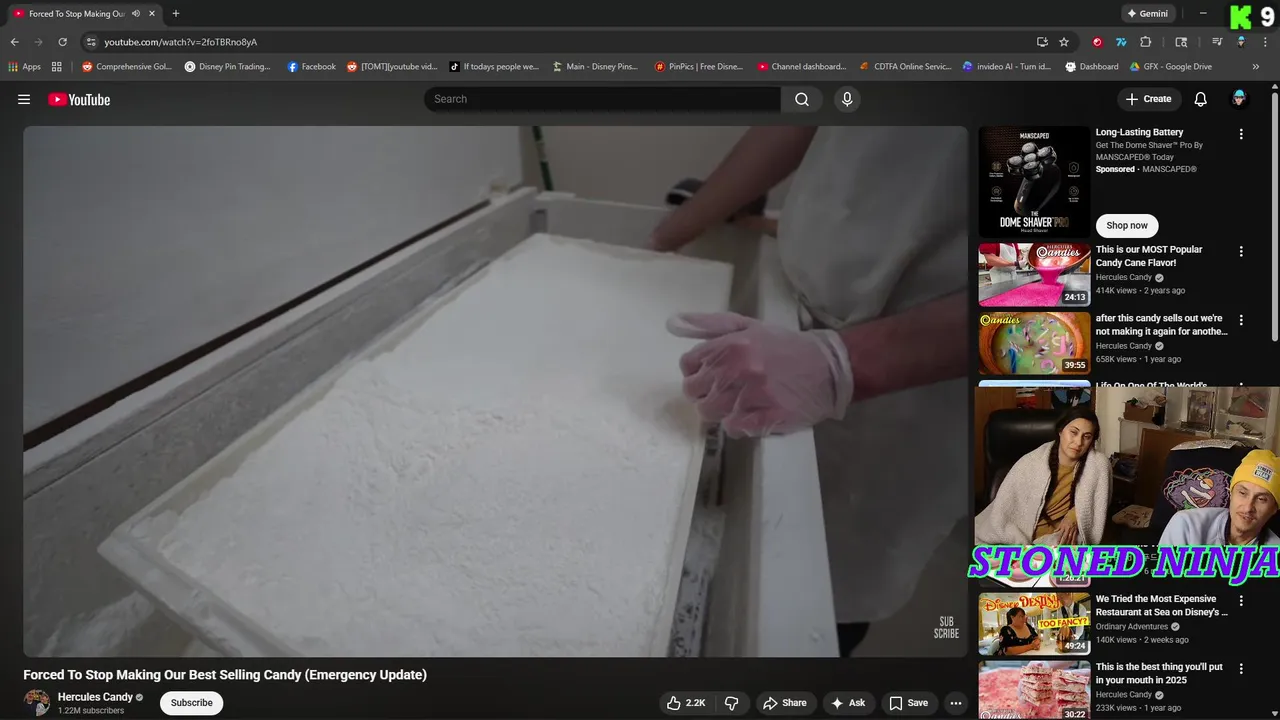Open the Comprehensive Gol... bookmark
The image size is (1280, 720).
point(127,67)
